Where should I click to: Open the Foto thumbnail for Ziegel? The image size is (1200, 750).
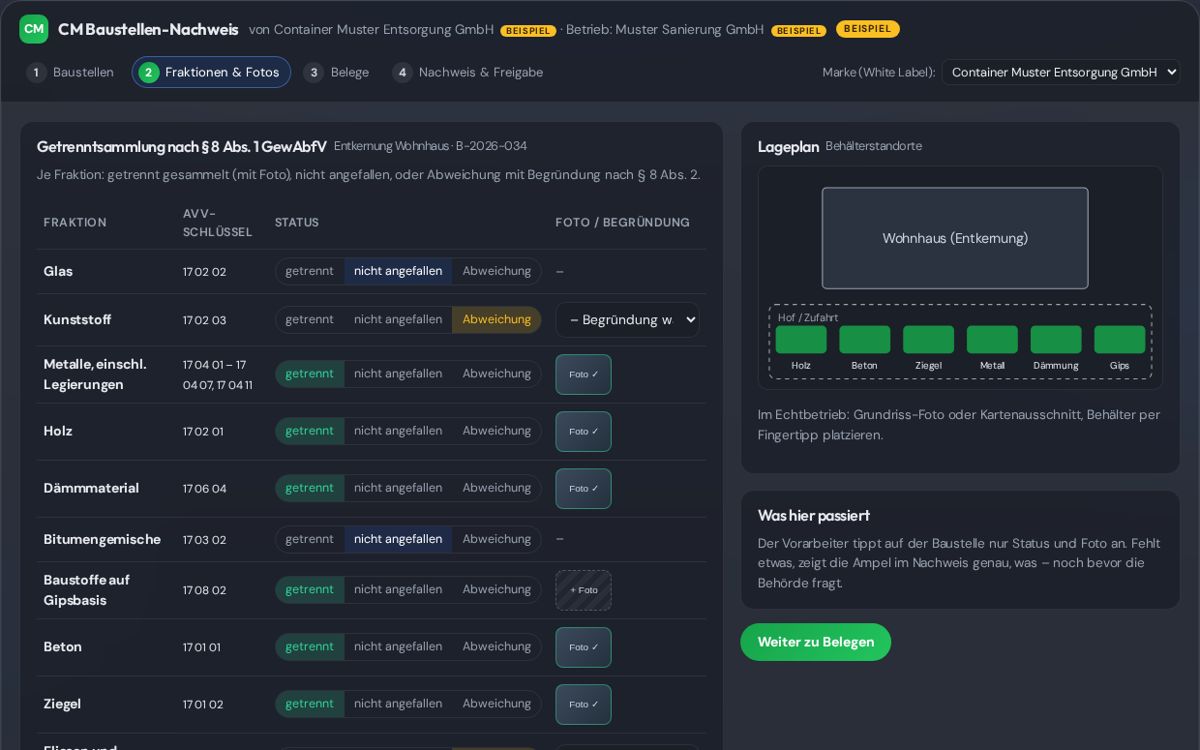[583, 704]
